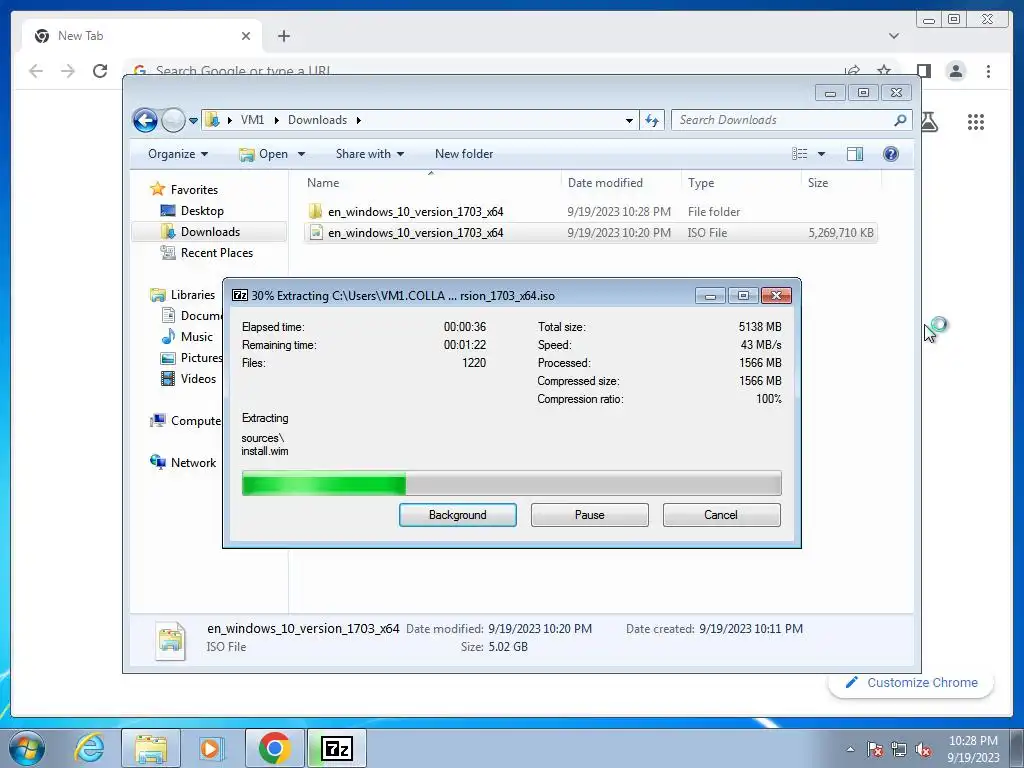Open recent pages dropdown next to nav arrows
Screen dimensions: 1024x768
(x=193, y=121)
